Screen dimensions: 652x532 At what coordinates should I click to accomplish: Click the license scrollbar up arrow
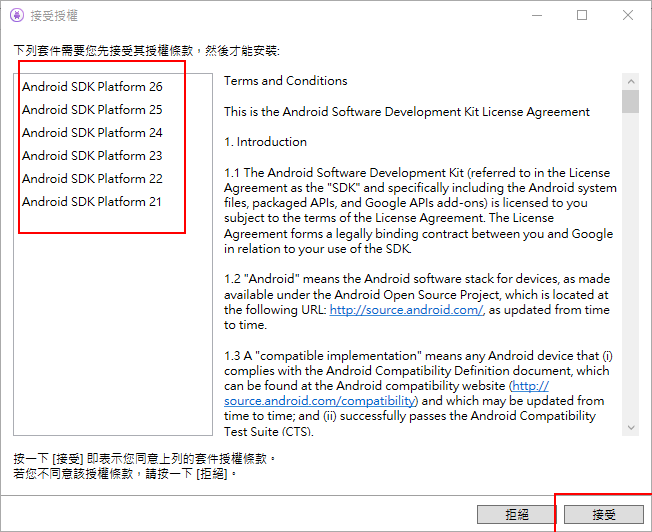tap(631, 81)
